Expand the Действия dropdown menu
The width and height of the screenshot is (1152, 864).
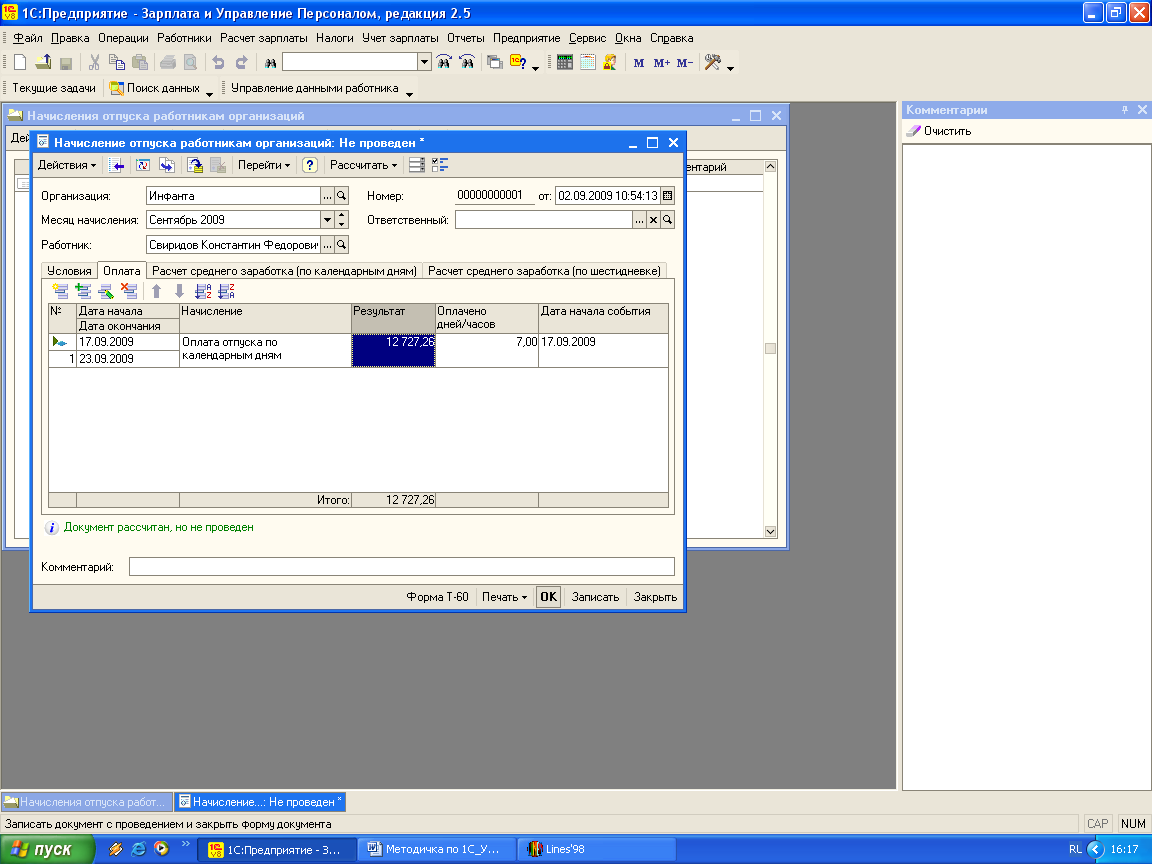point(67,165)
